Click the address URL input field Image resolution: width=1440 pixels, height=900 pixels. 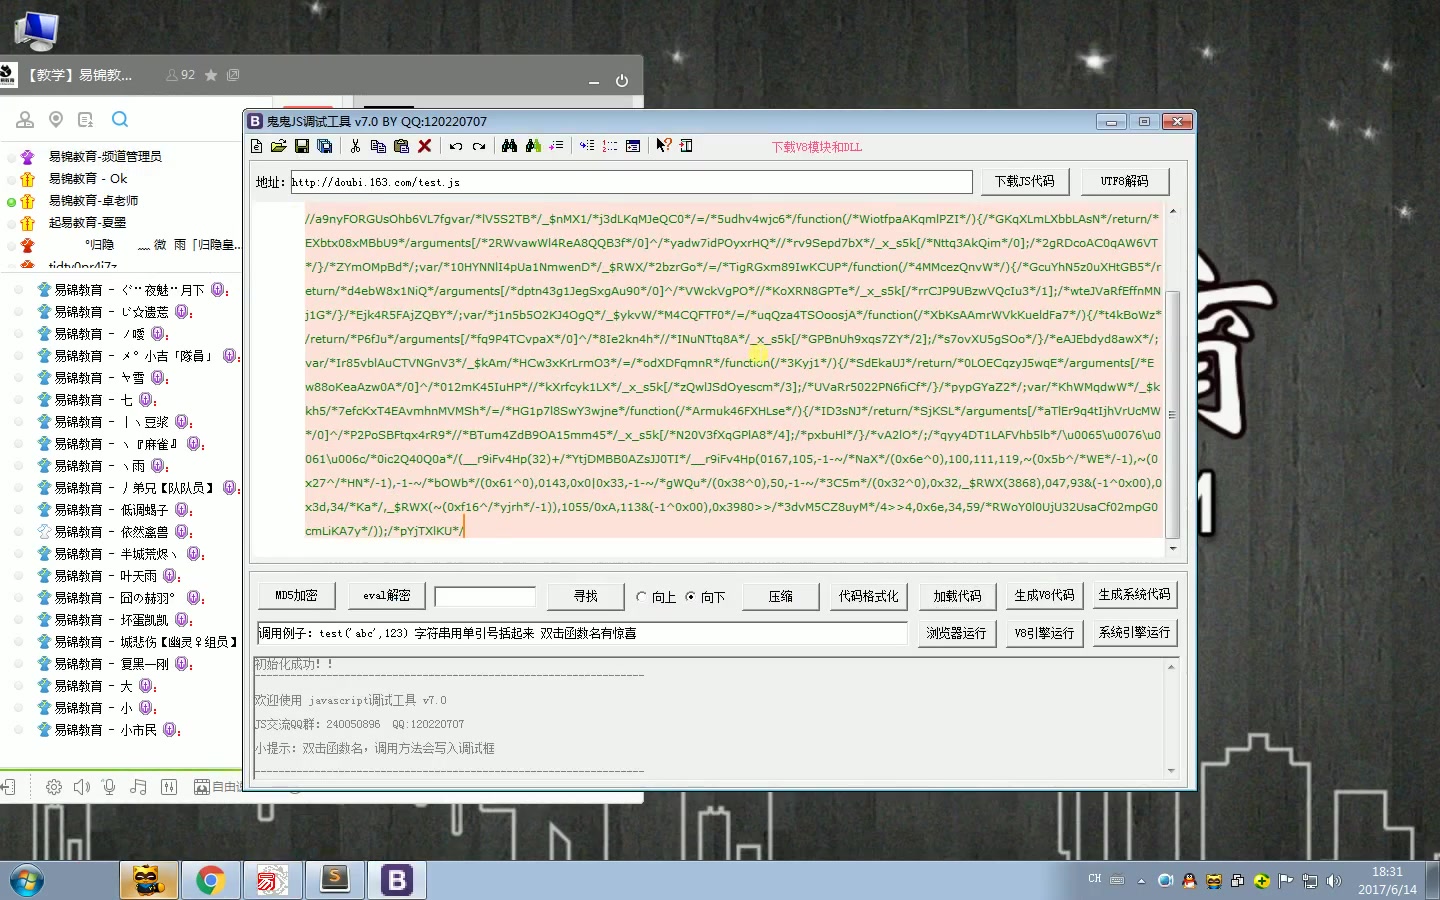(631, 182)
